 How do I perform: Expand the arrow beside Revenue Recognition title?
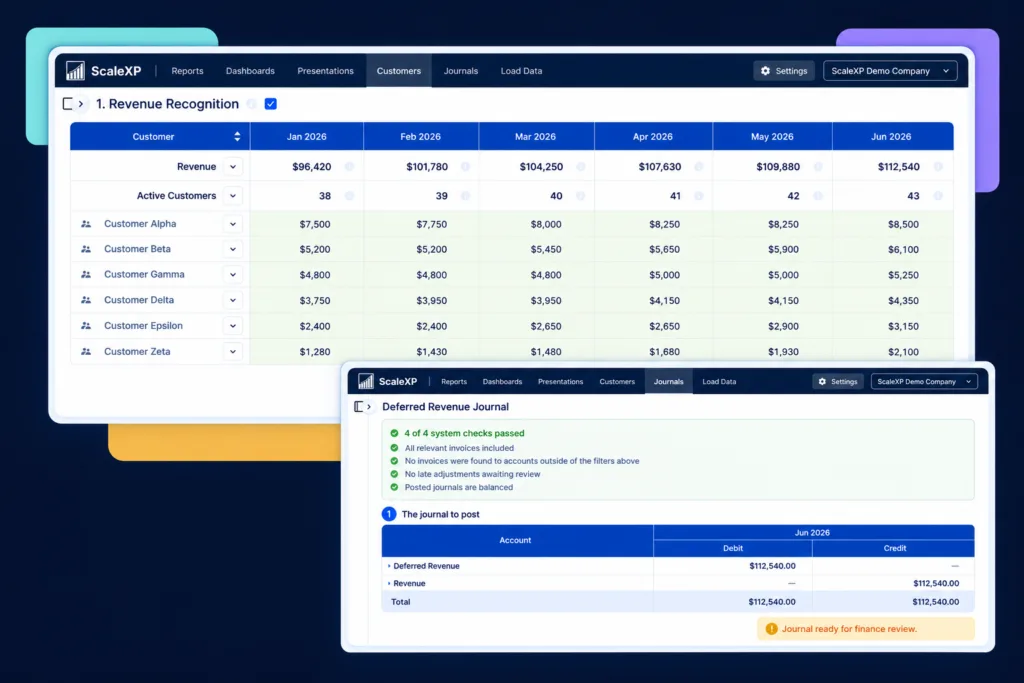click(x=81, y=104)
